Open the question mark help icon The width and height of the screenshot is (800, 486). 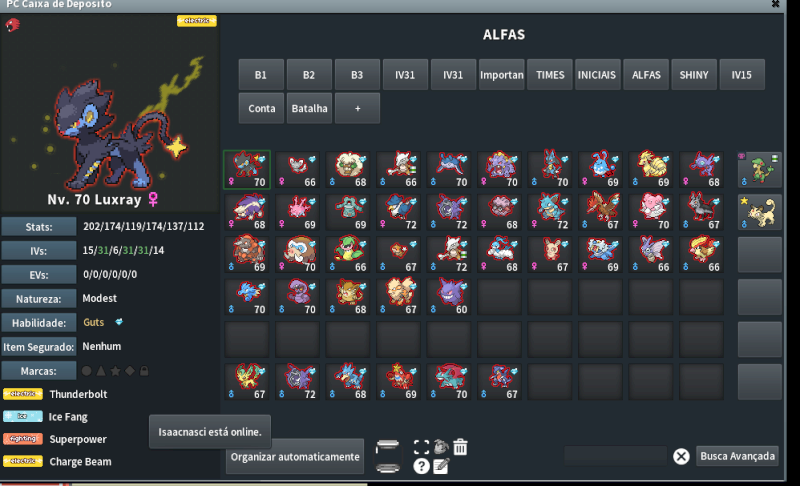421,466
